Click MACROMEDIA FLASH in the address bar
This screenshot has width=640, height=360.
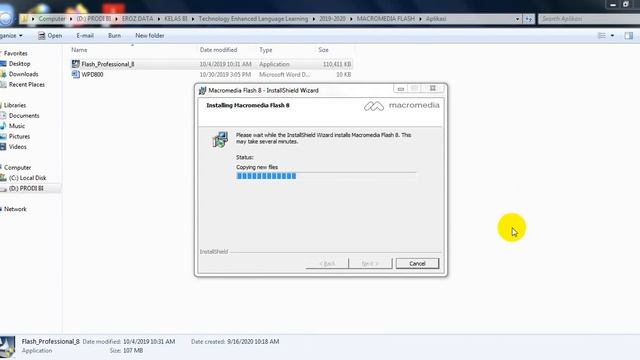click(386, 19)
